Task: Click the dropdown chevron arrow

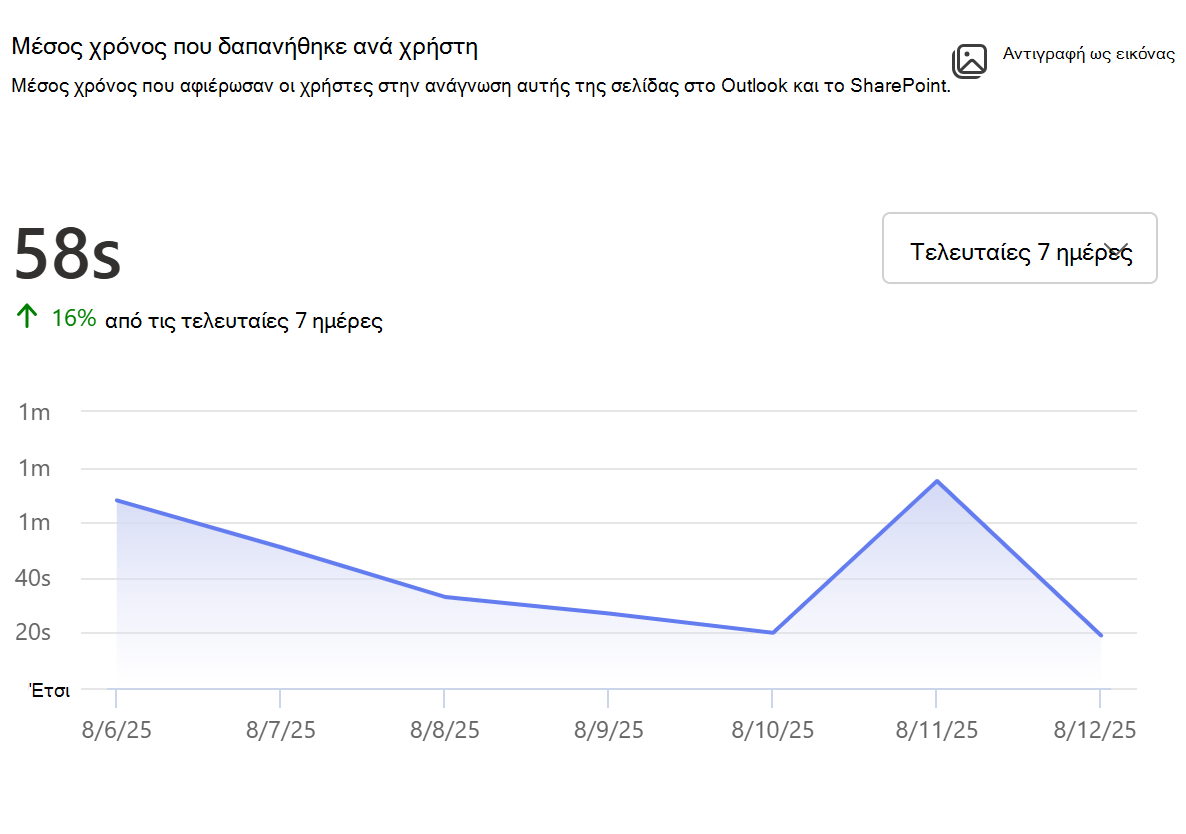Action: point(1116,250)
